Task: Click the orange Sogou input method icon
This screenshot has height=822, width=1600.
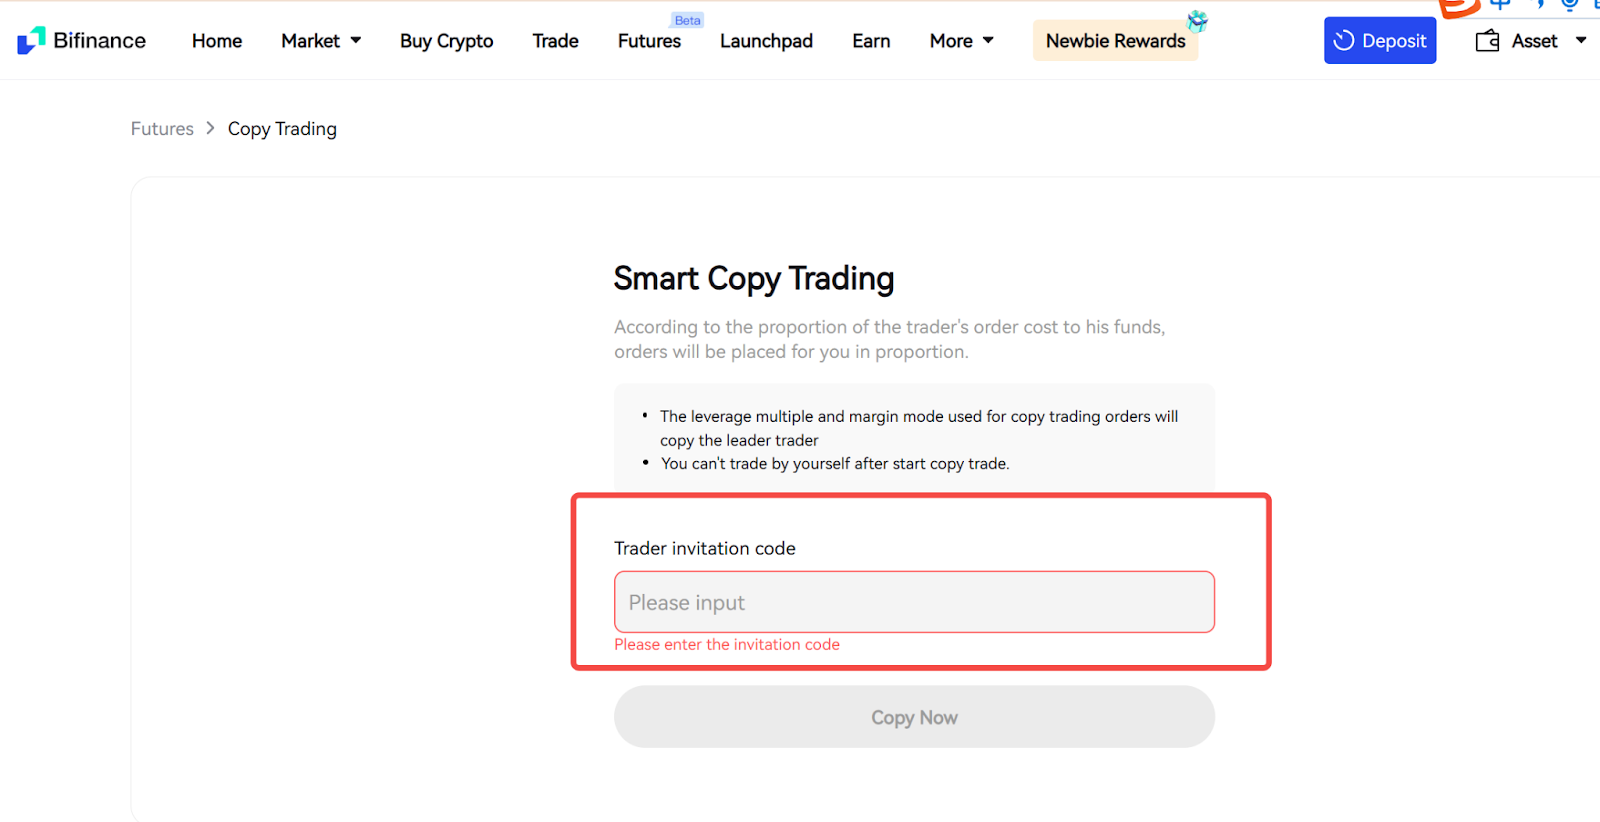Action: click(x=1458, y=8)
